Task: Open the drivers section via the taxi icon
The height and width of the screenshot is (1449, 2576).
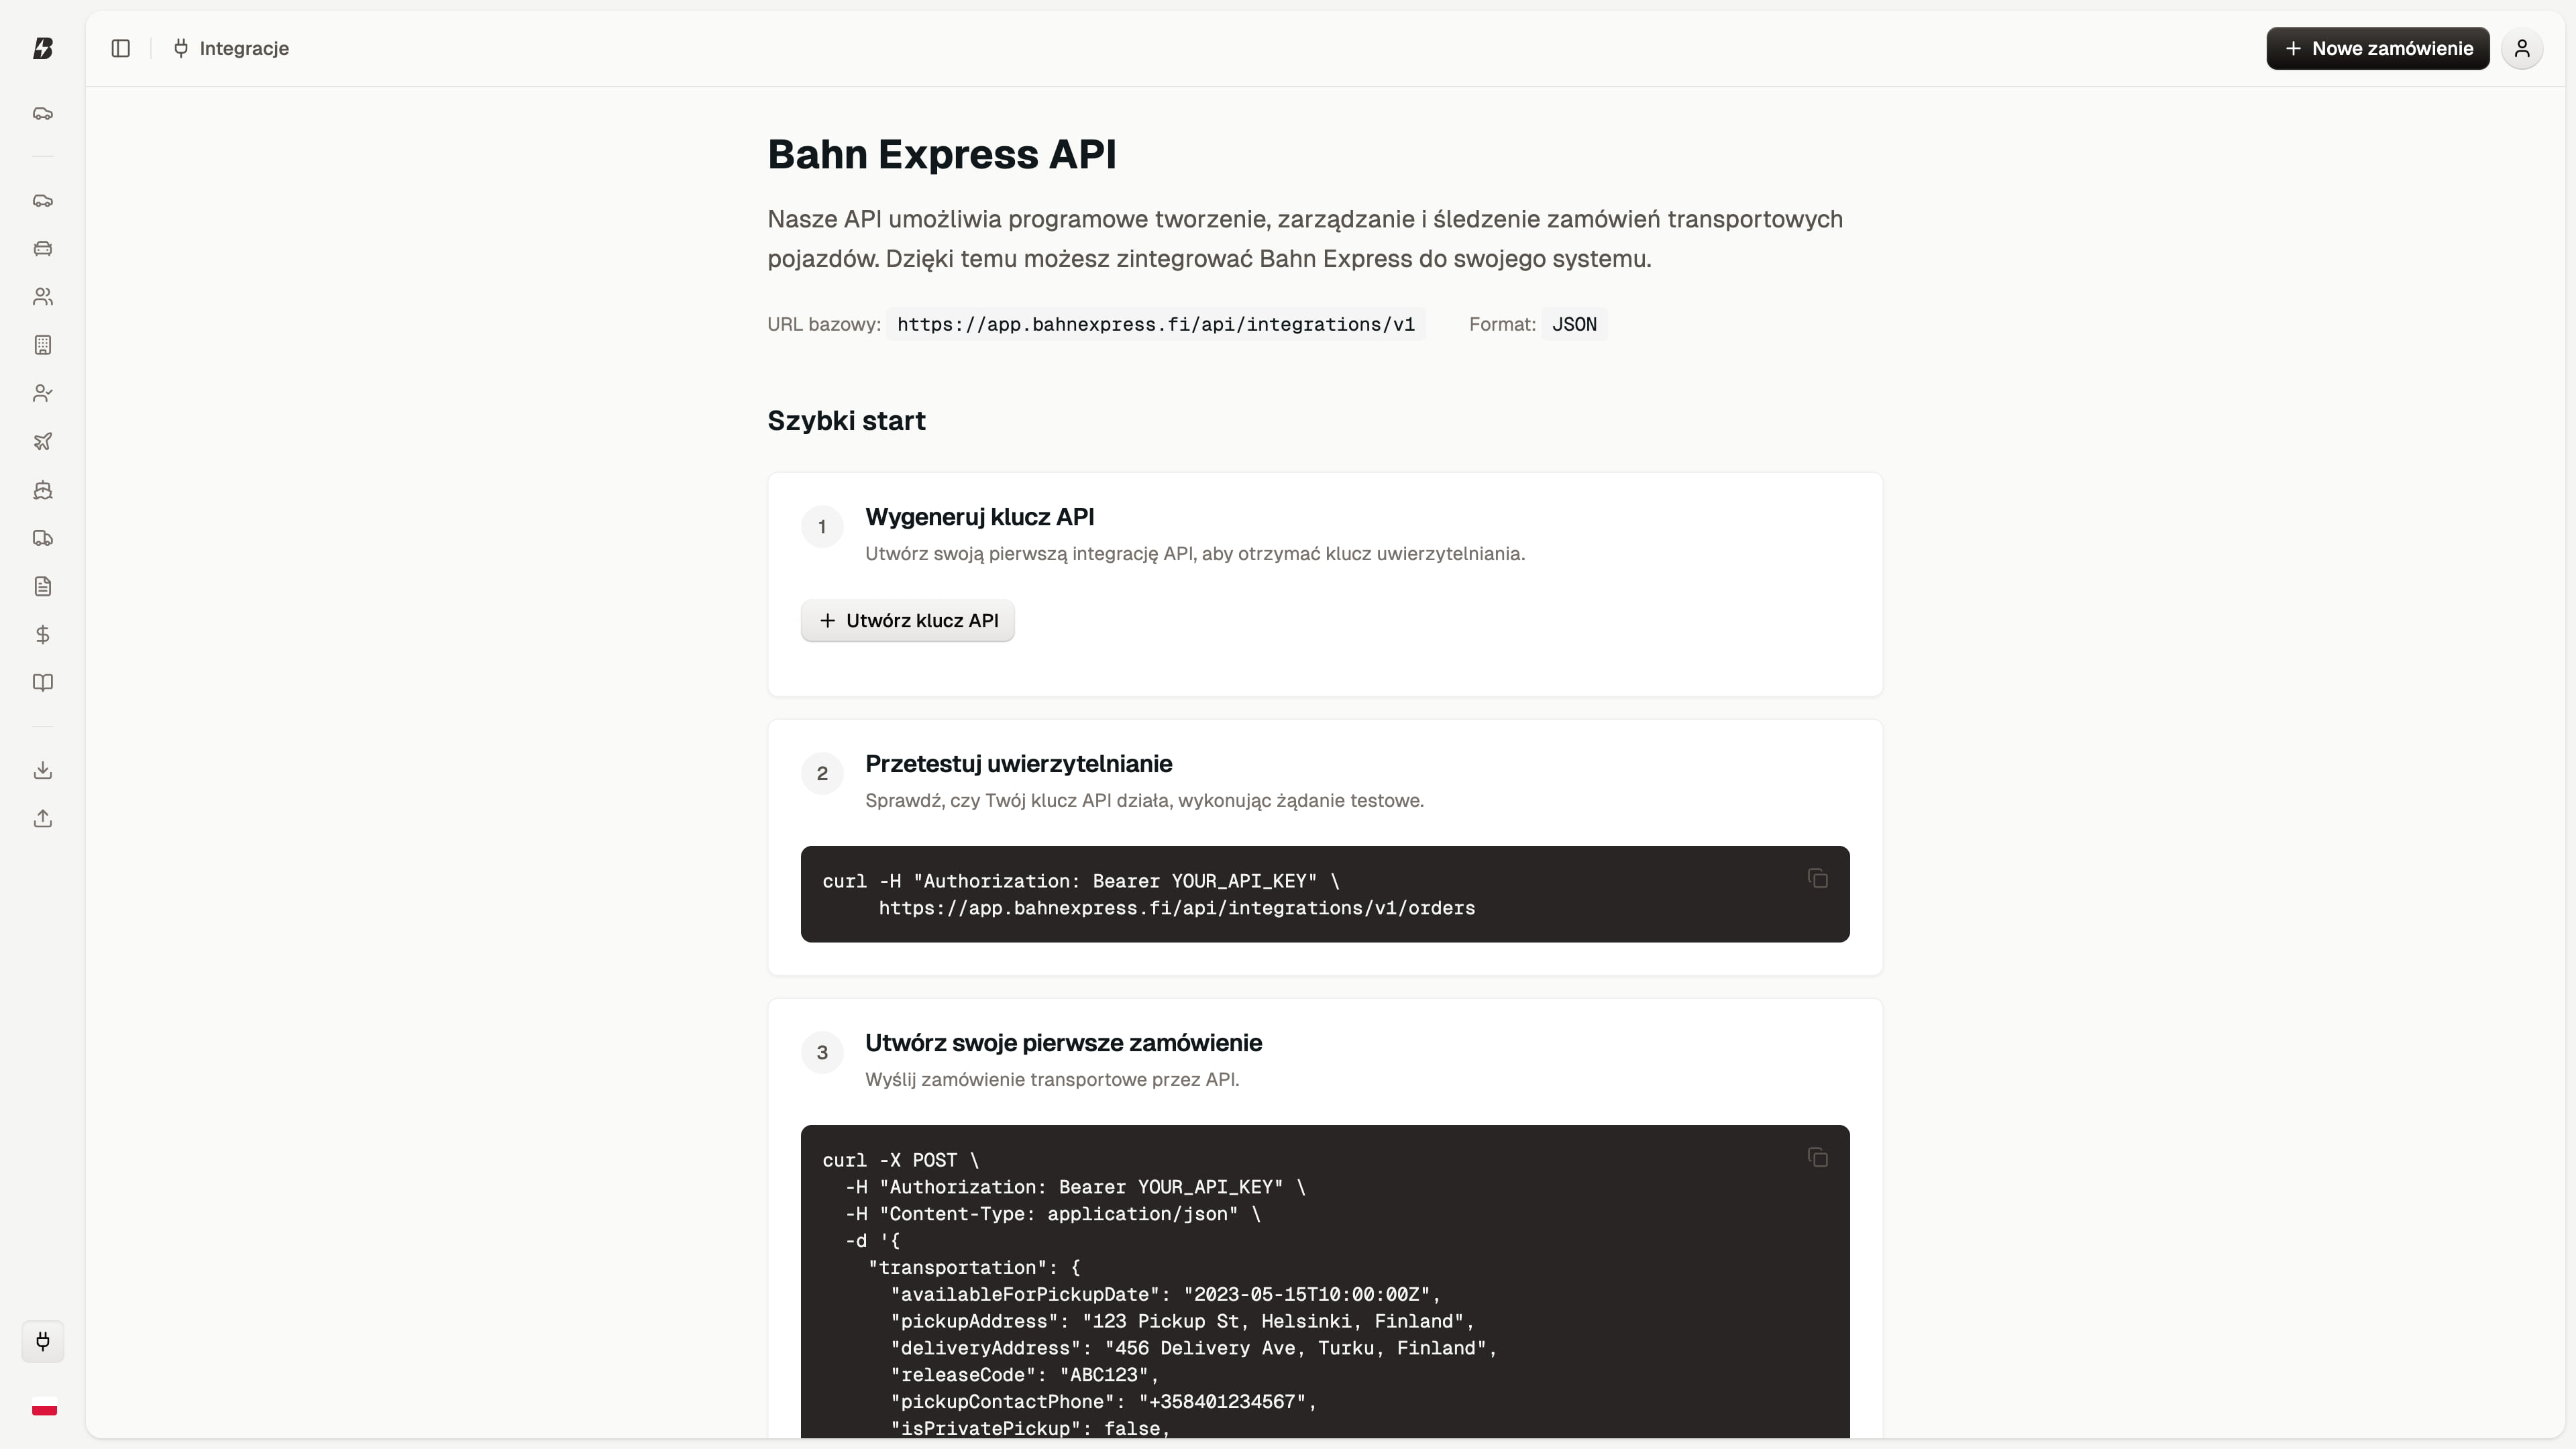Action: coord(43,248)
